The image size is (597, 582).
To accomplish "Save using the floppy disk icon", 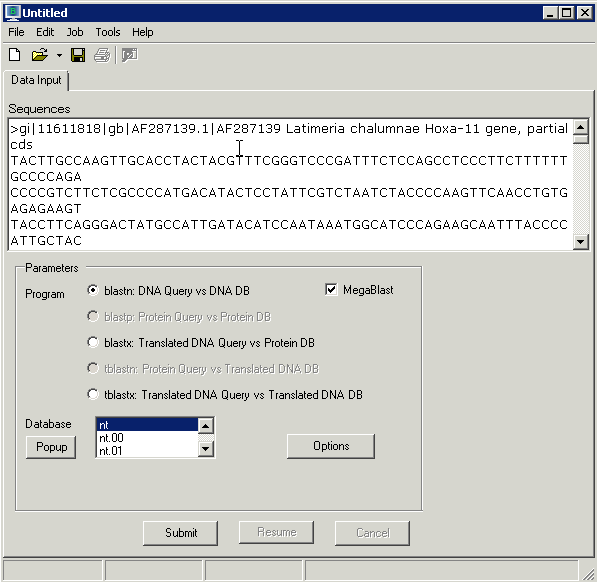I will [78, 55].
